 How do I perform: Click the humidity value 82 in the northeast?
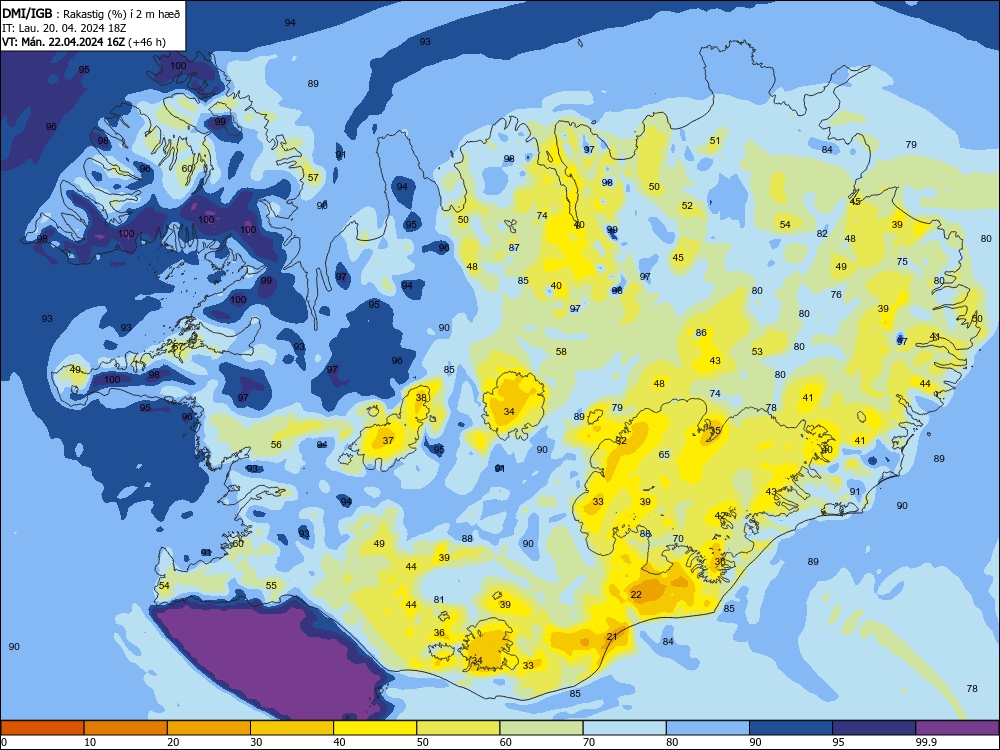822,233
